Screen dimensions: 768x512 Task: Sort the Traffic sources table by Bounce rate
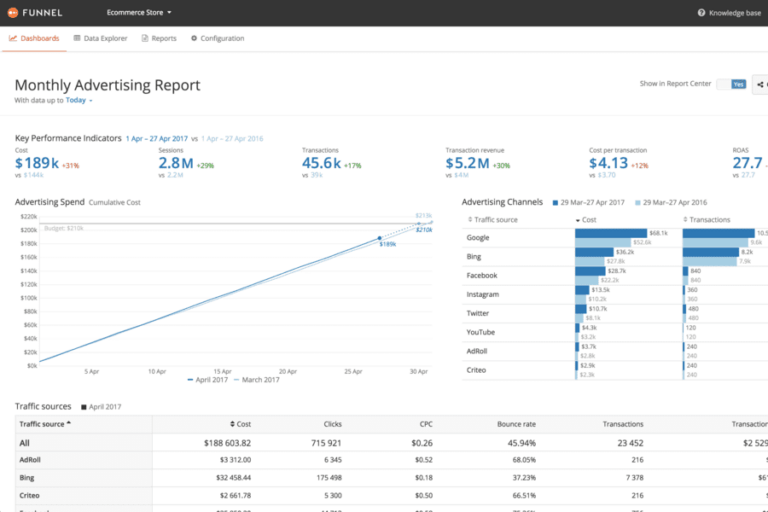pyautogui.click(x=516, y=424)
